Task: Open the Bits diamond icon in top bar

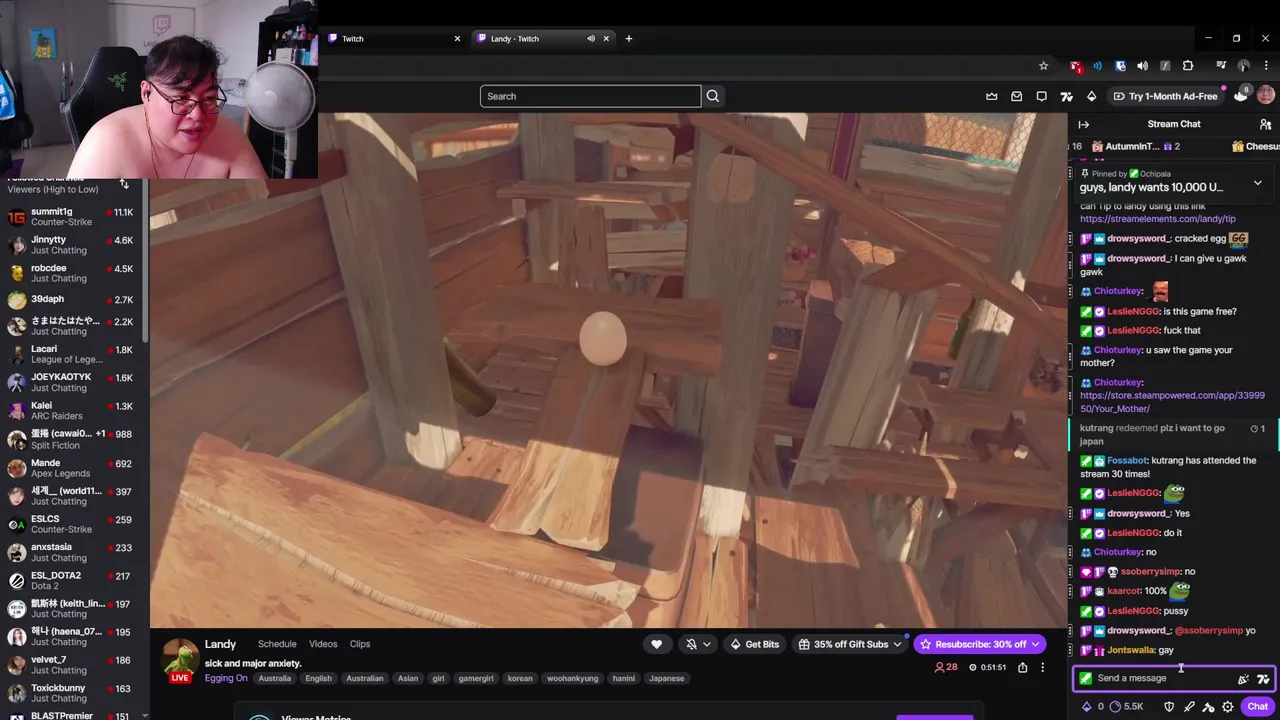Action: click(x=1091, y=96)
